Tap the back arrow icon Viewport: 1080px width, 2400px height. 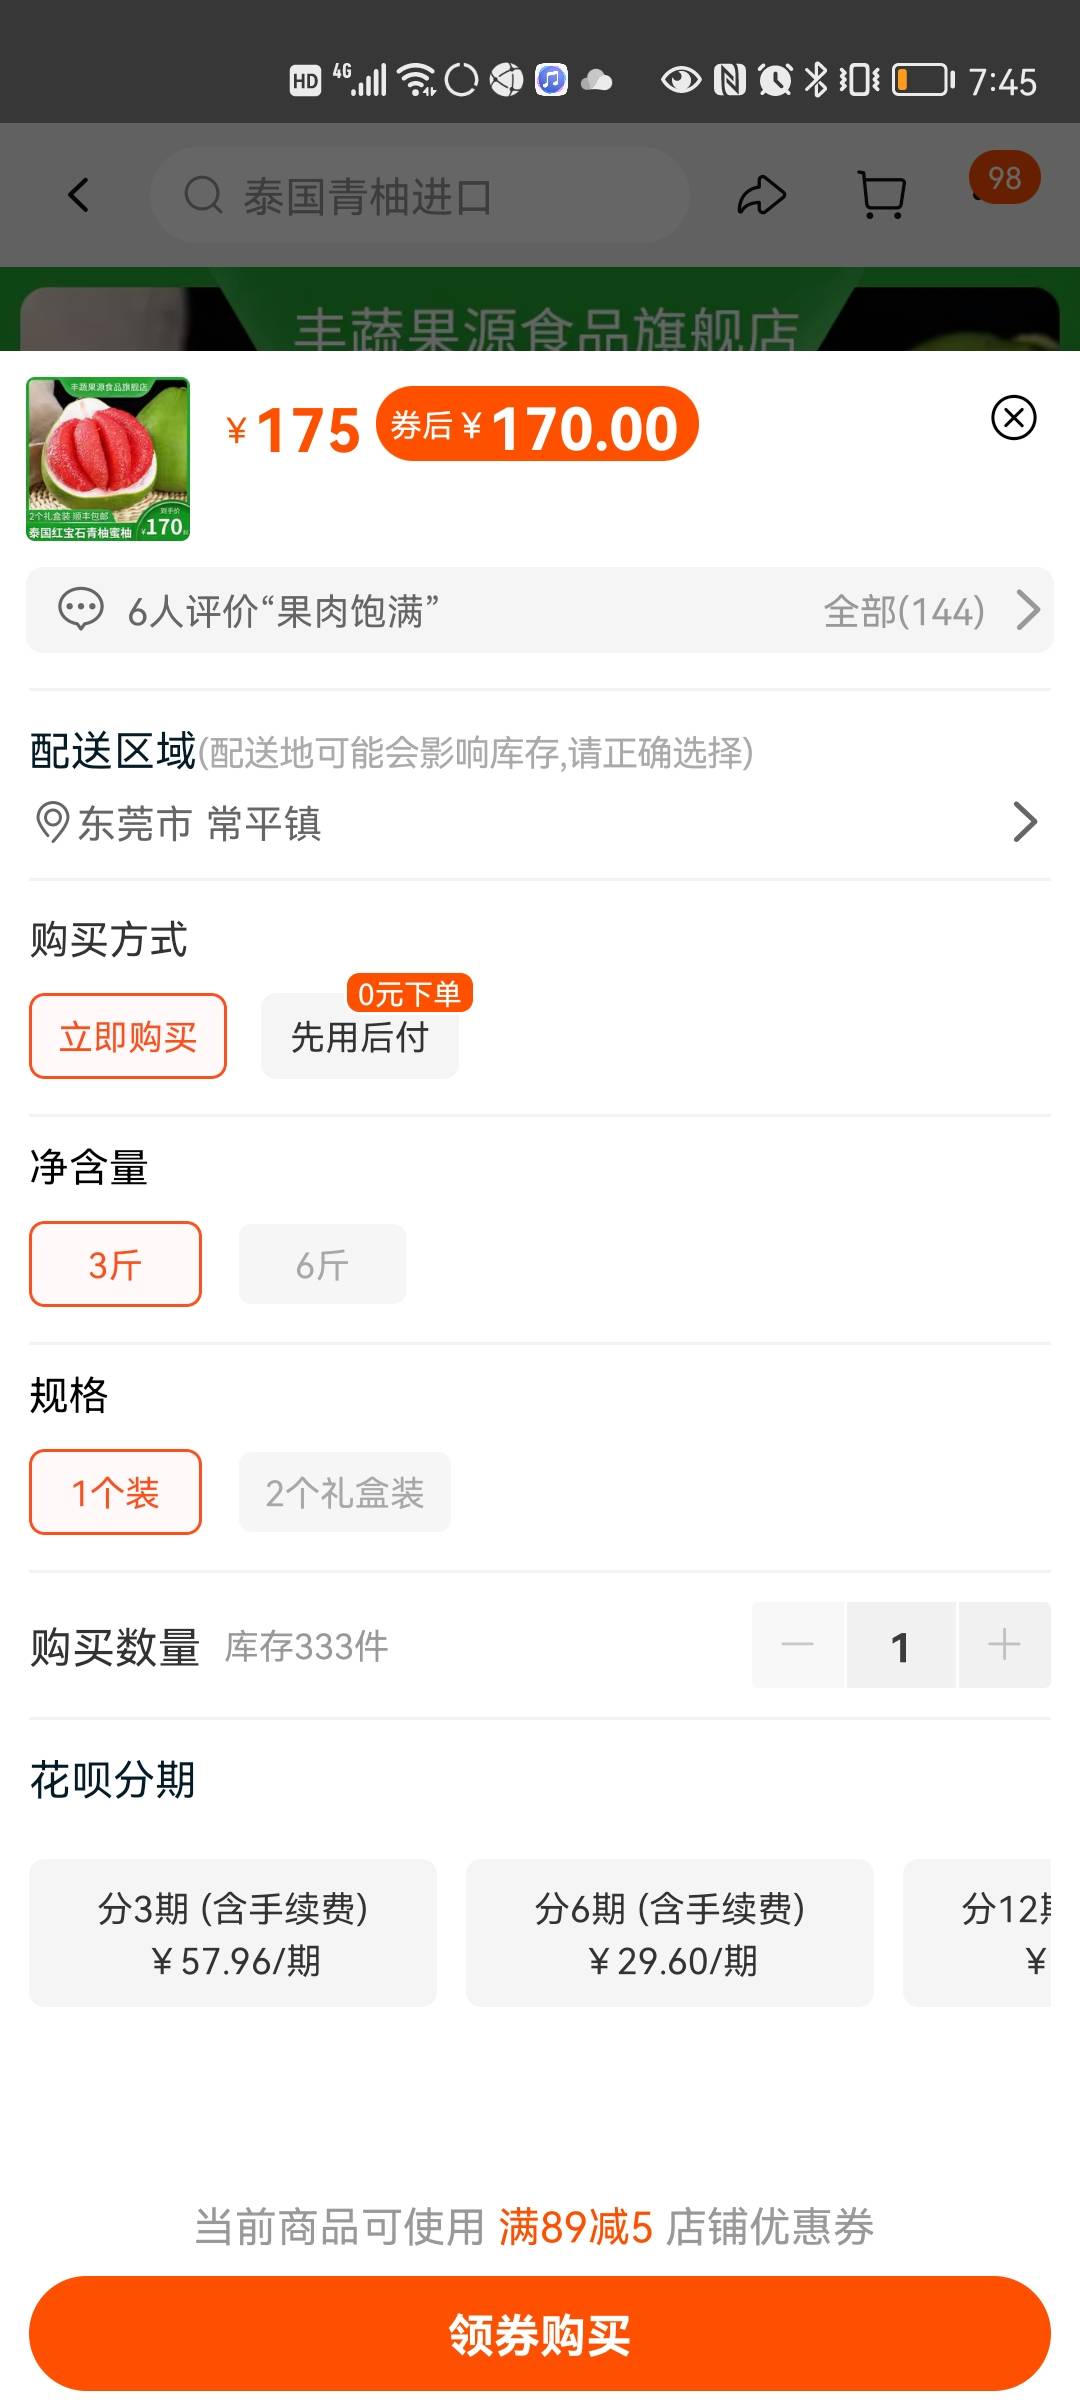point(79,195)
